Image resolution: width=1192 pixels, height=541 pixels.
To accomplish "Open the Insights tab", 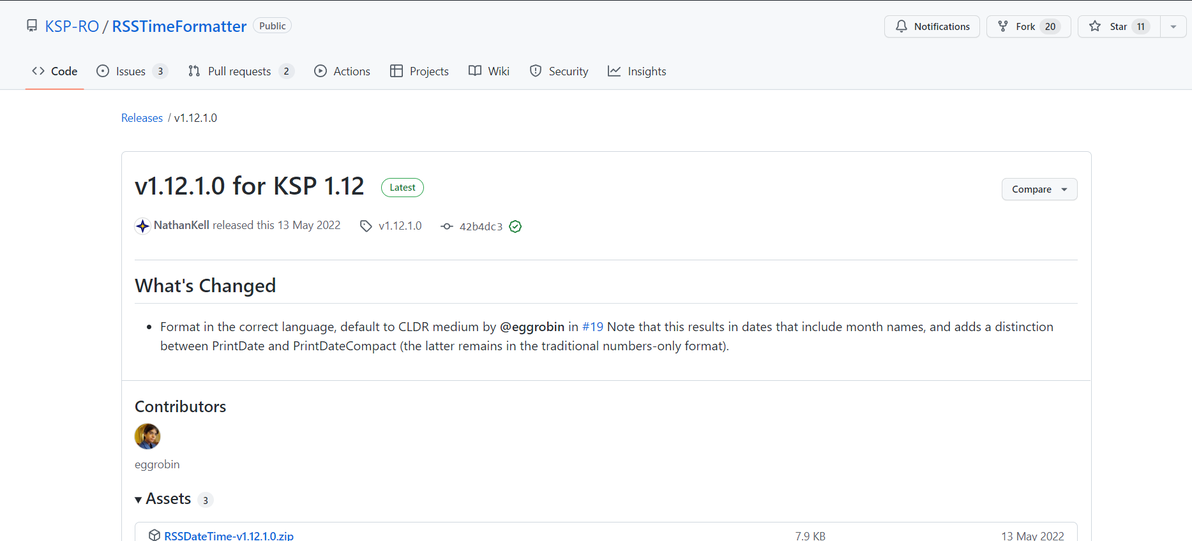I will click(x=637, y=71).
